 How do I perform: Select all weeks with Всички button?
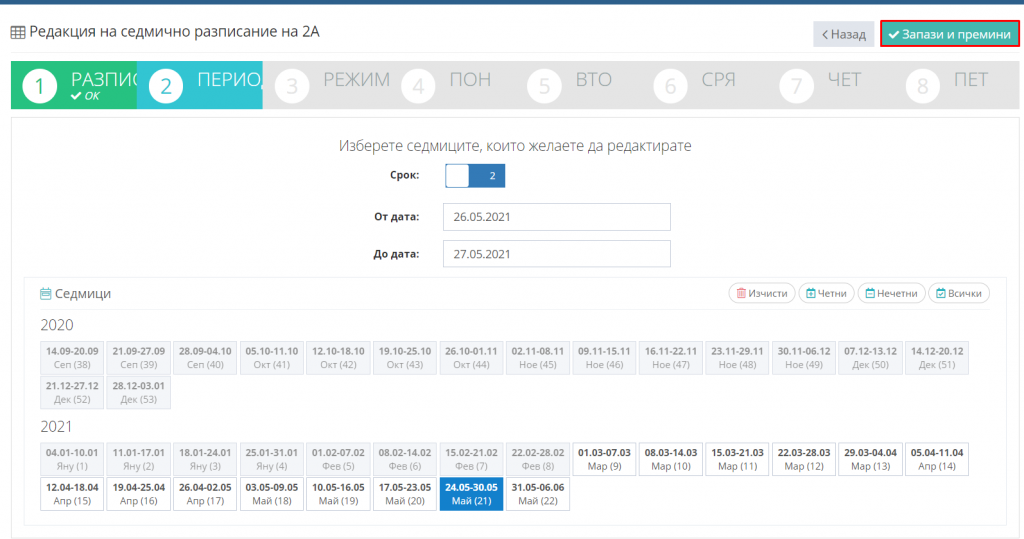click(x=958, y=293)
